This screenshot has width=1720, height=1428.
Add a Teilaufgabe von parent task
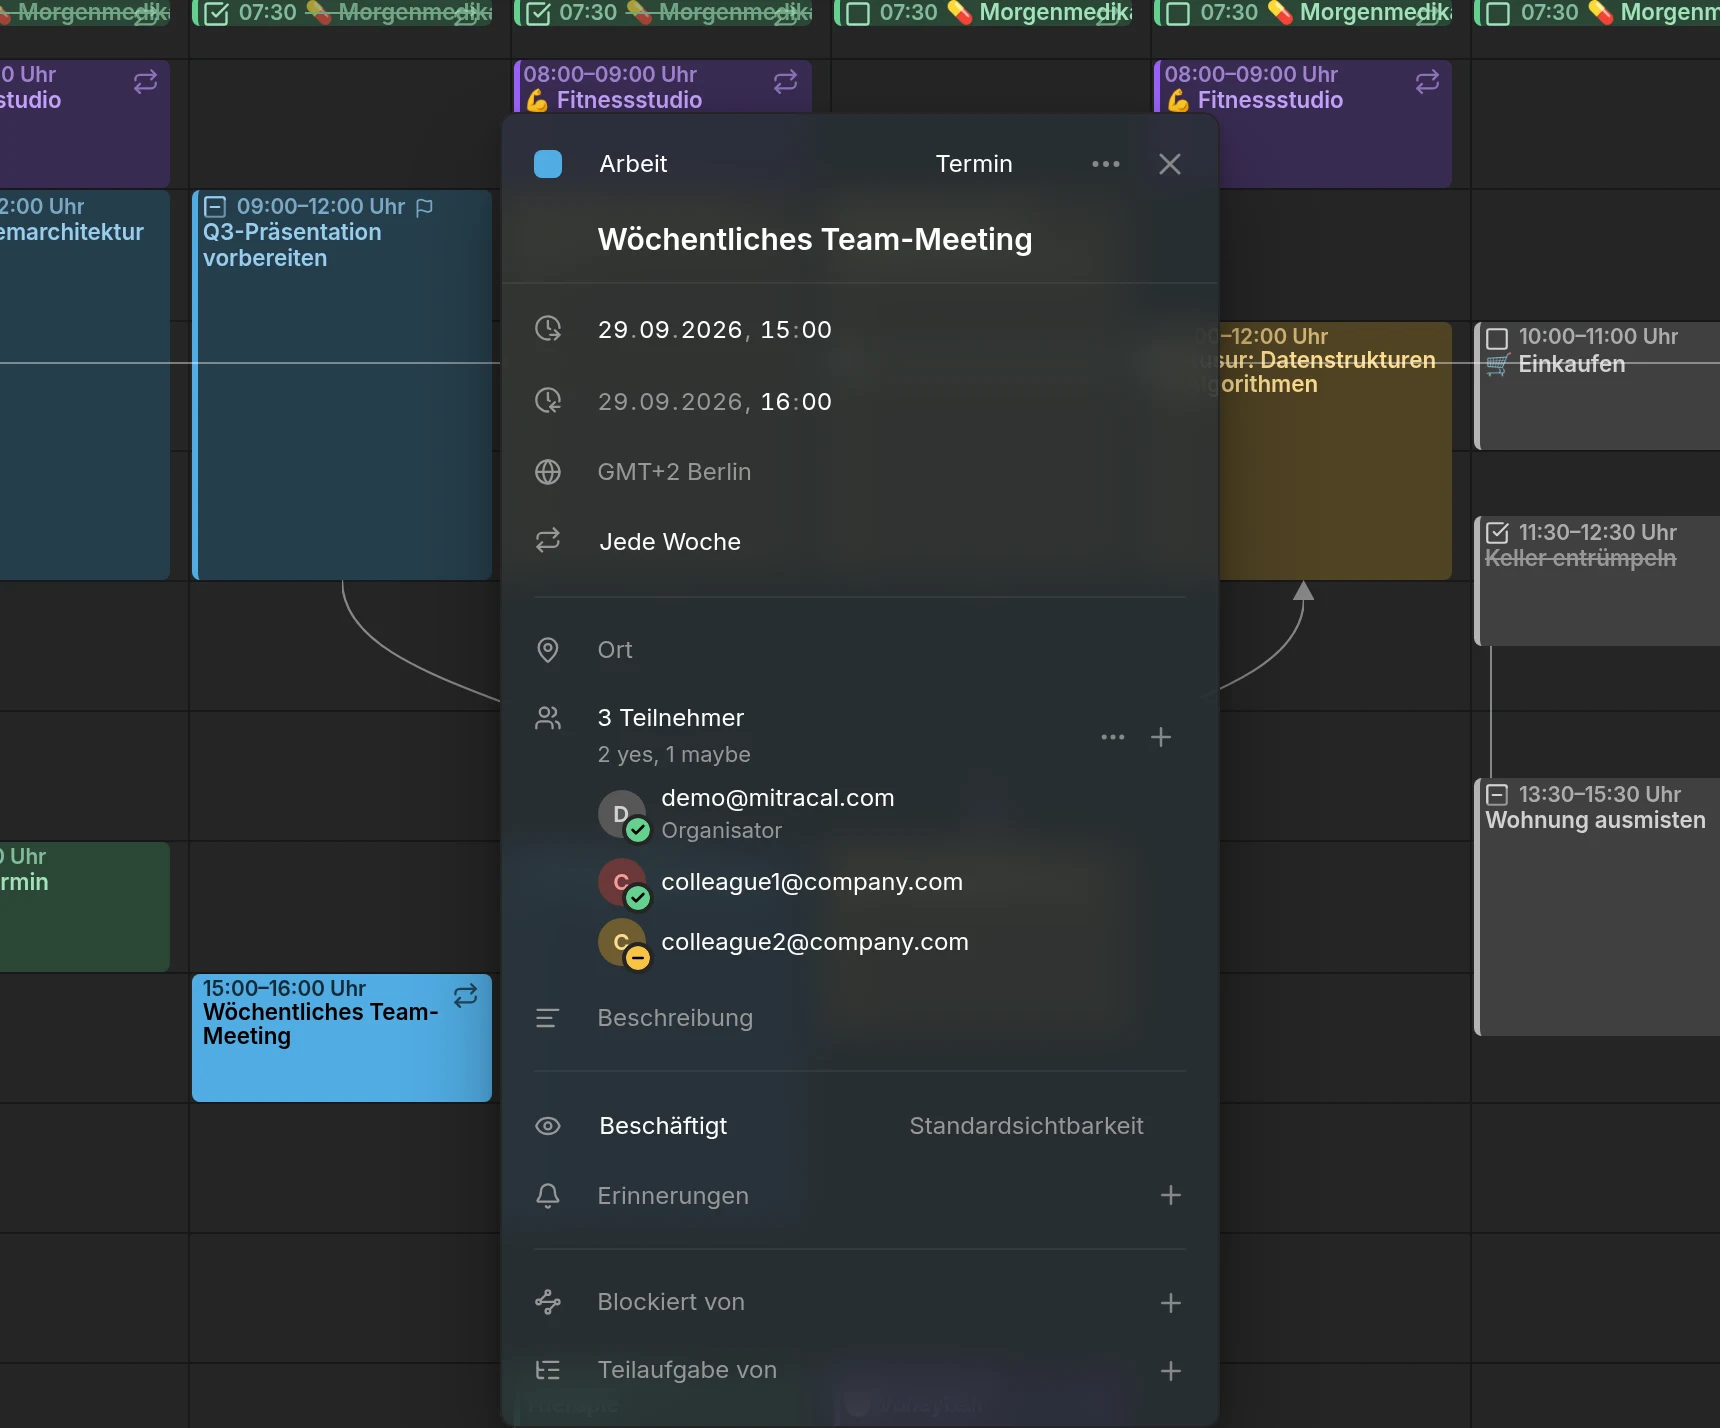pyautogui.click(x=1171, y=1371)
